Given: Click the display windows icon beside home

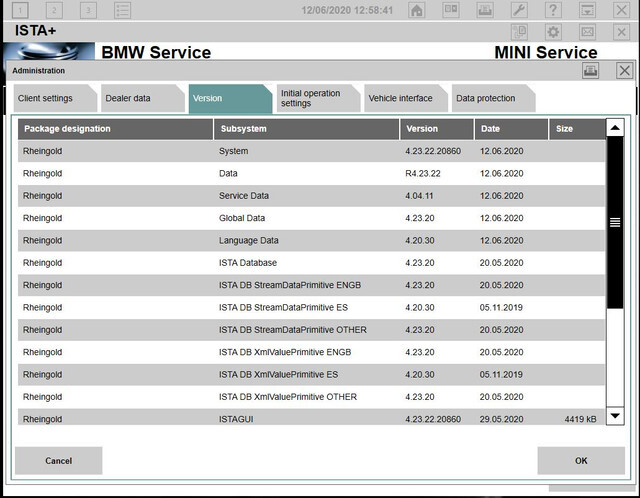Looking at the screenshot, I should click(x=451, y=10).
